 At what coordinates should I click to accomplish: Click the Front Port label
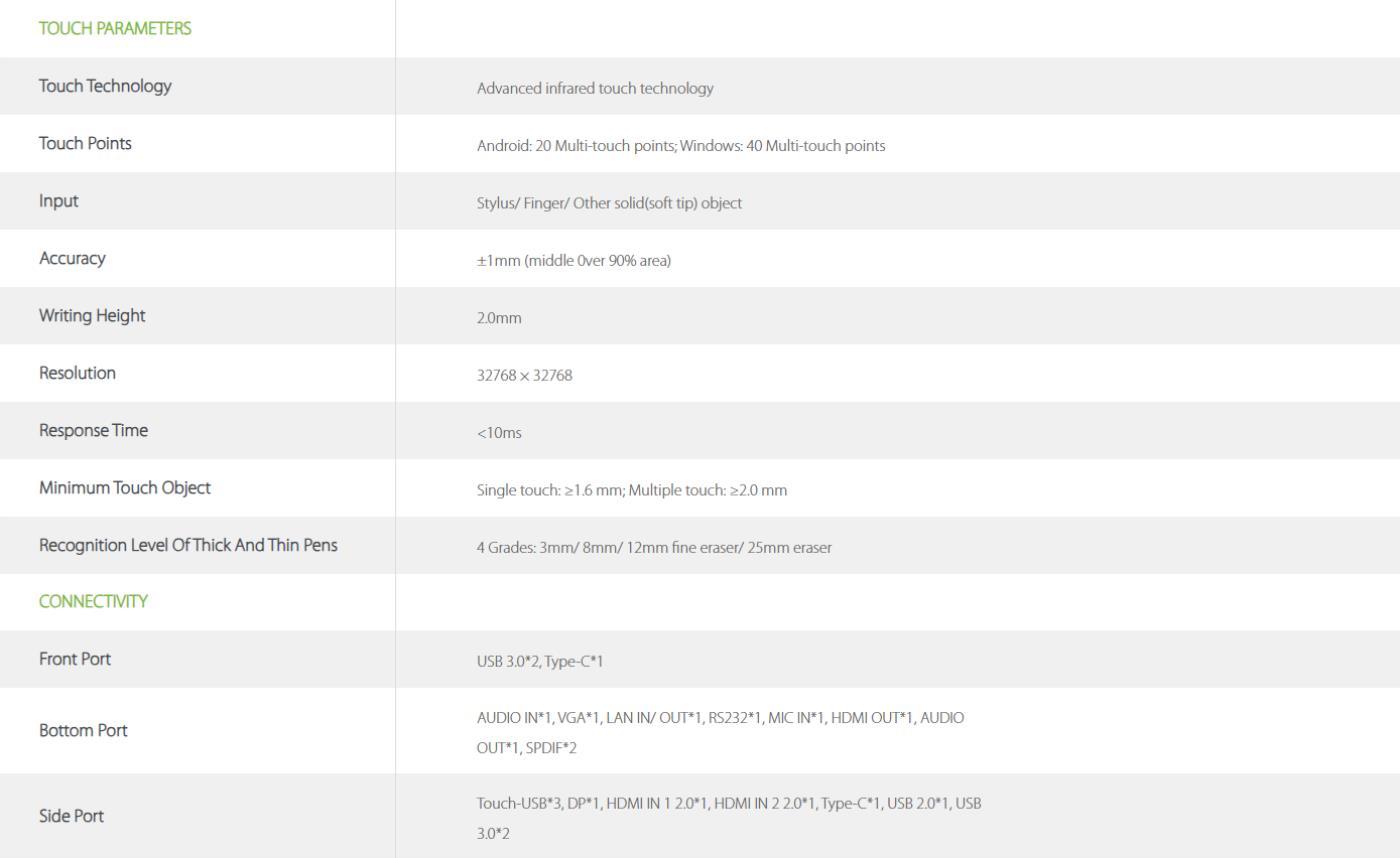pos(75,659)
